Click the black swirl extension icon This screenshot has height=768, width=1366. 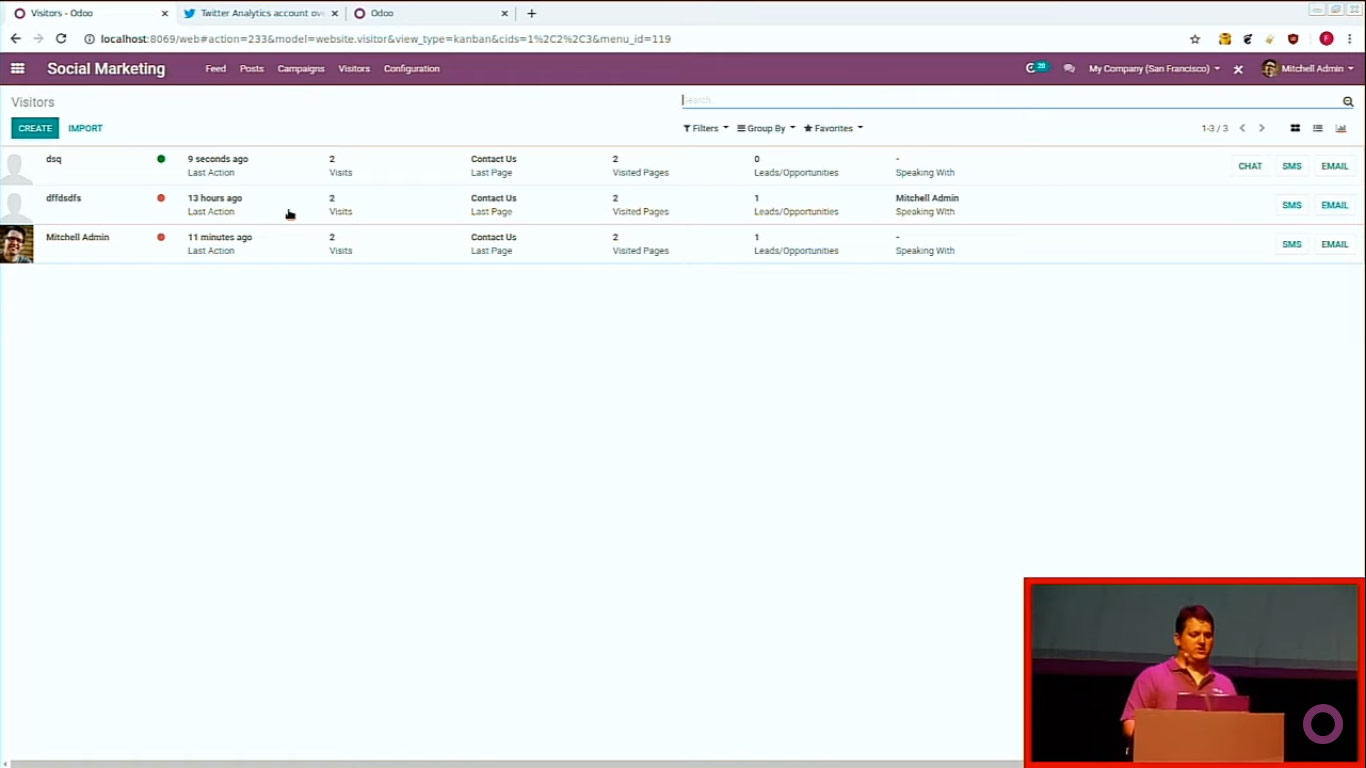click(1247, 39)
